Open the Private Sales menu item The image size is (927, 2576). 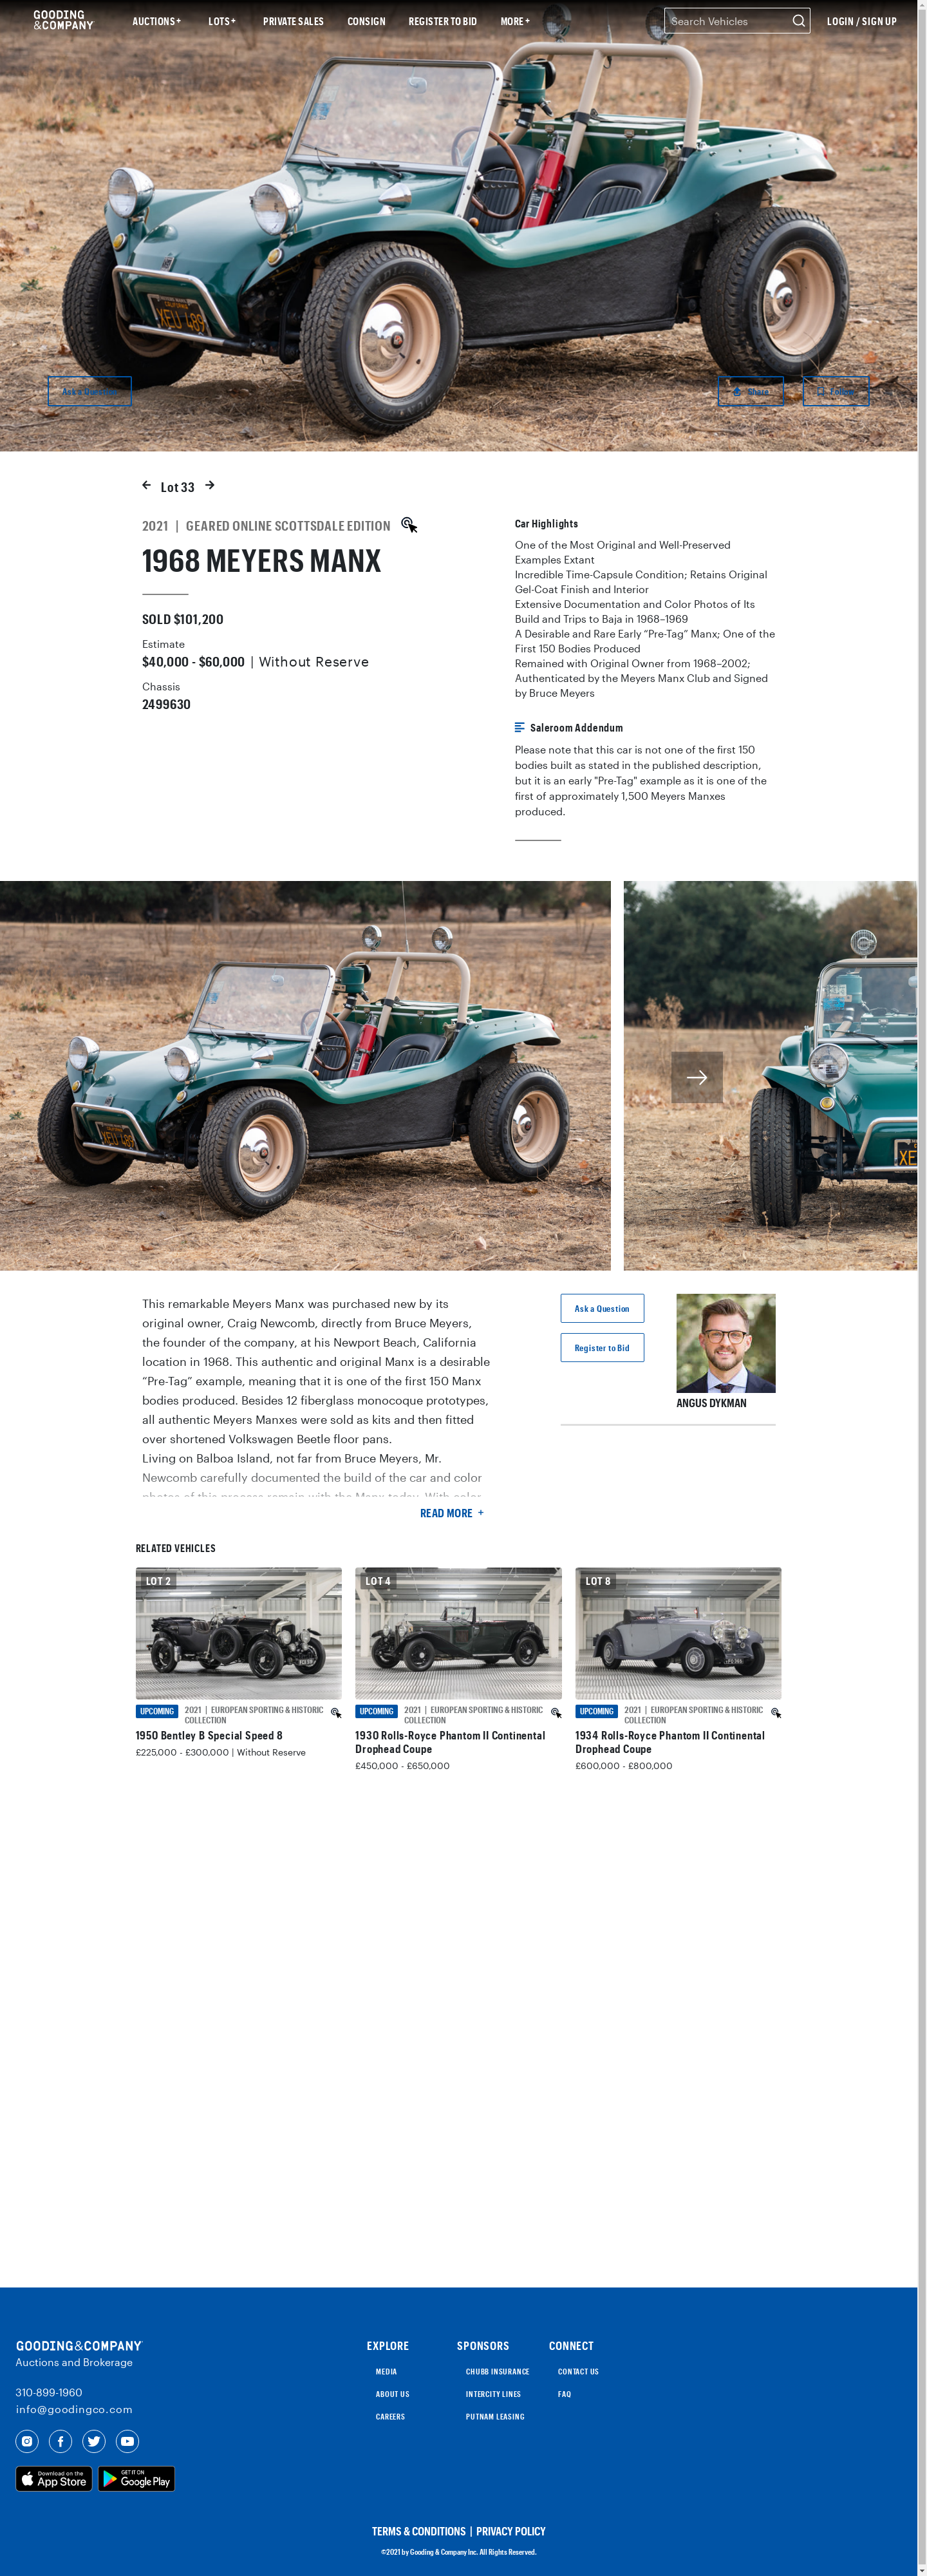tap(293, 21)
